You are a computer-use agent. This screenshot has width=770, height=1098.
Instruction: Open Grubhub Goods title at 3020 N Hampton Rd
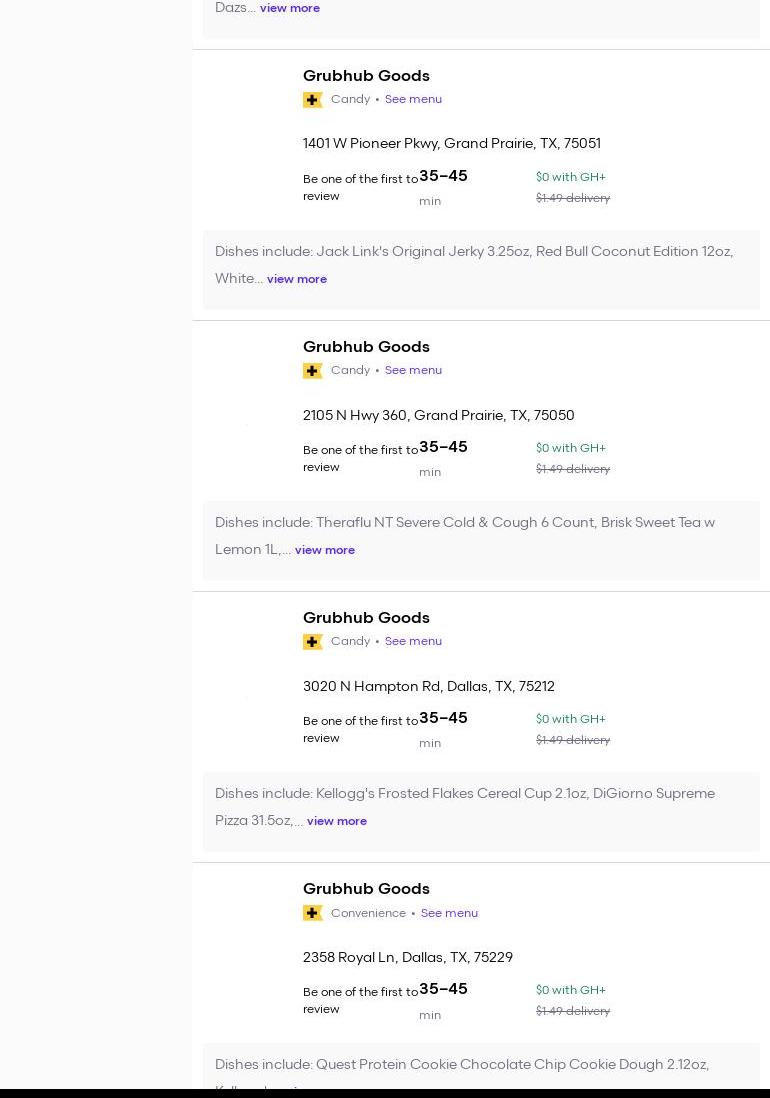[366, 618]
